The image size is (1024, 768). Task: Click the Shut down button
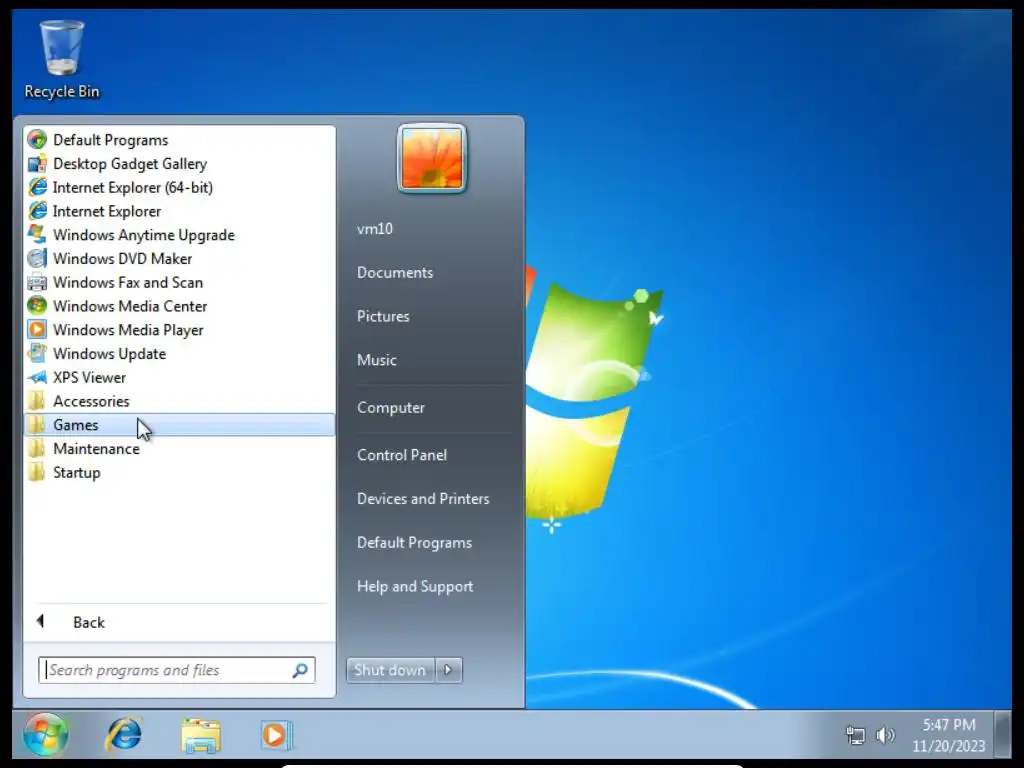point(390,670)
